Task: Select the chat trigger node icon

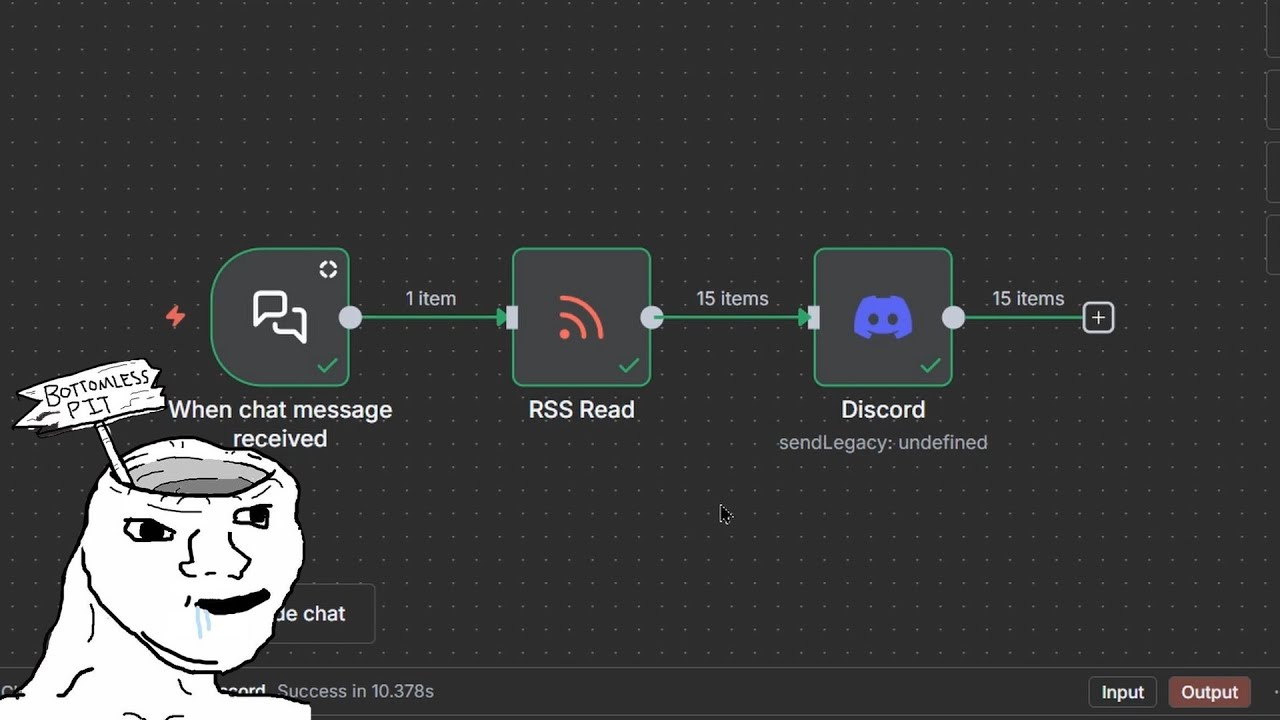Action: click(279, 317)
